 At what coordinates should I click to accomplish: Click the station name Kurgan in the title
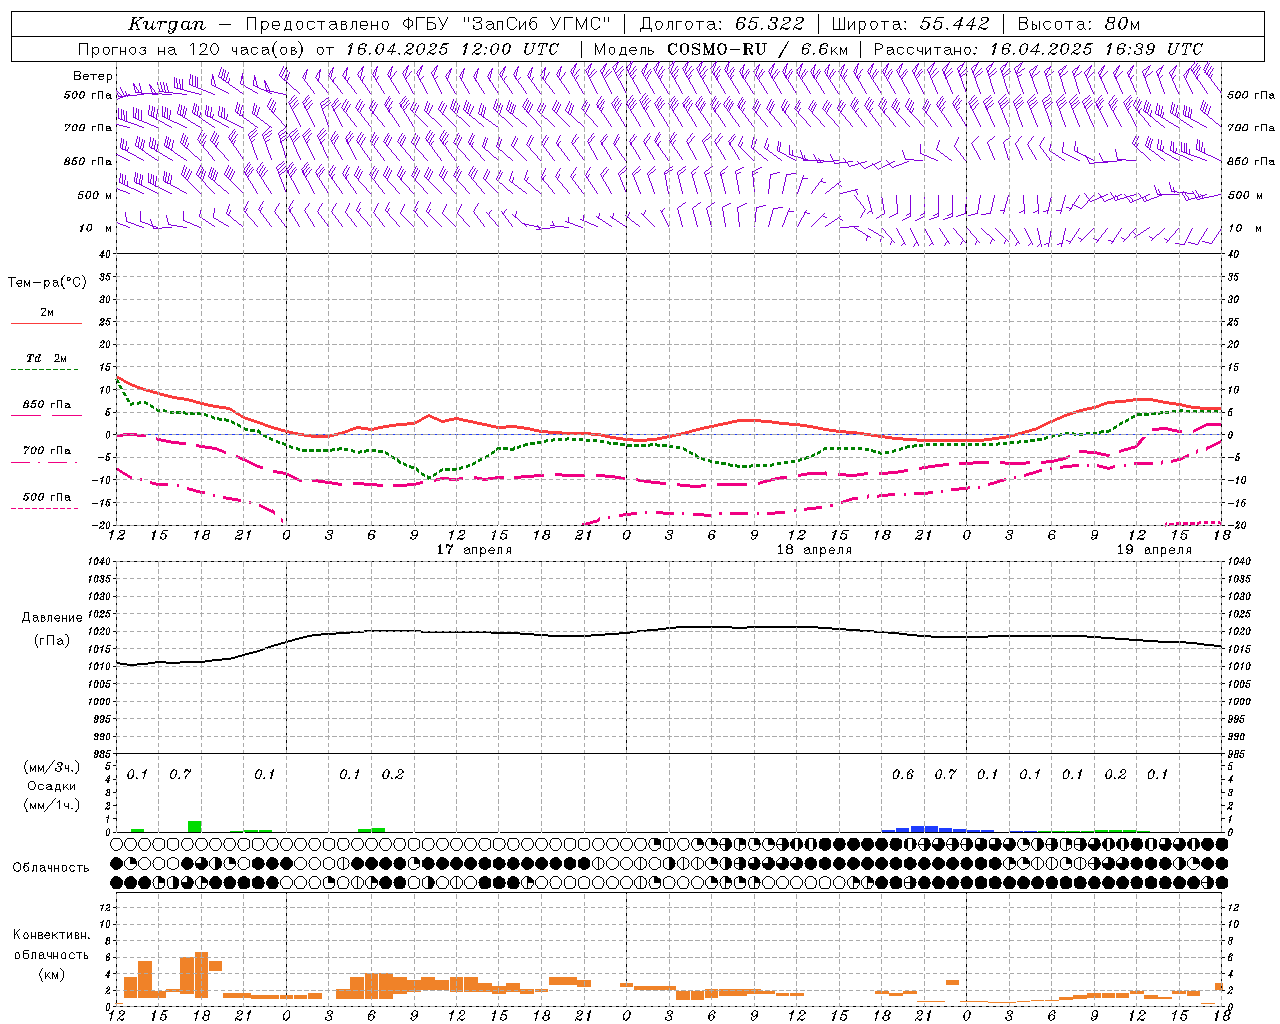coord(166,24)
